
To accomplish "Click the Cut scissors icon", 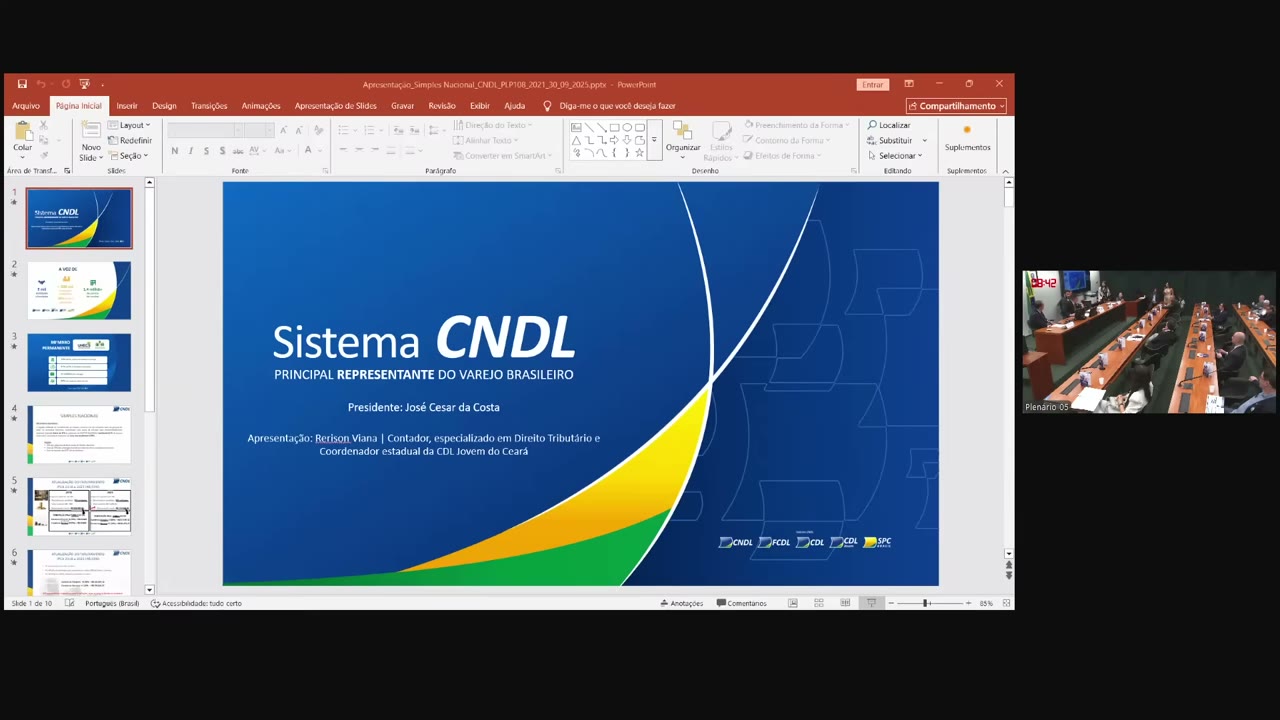I will click(43, 125).
